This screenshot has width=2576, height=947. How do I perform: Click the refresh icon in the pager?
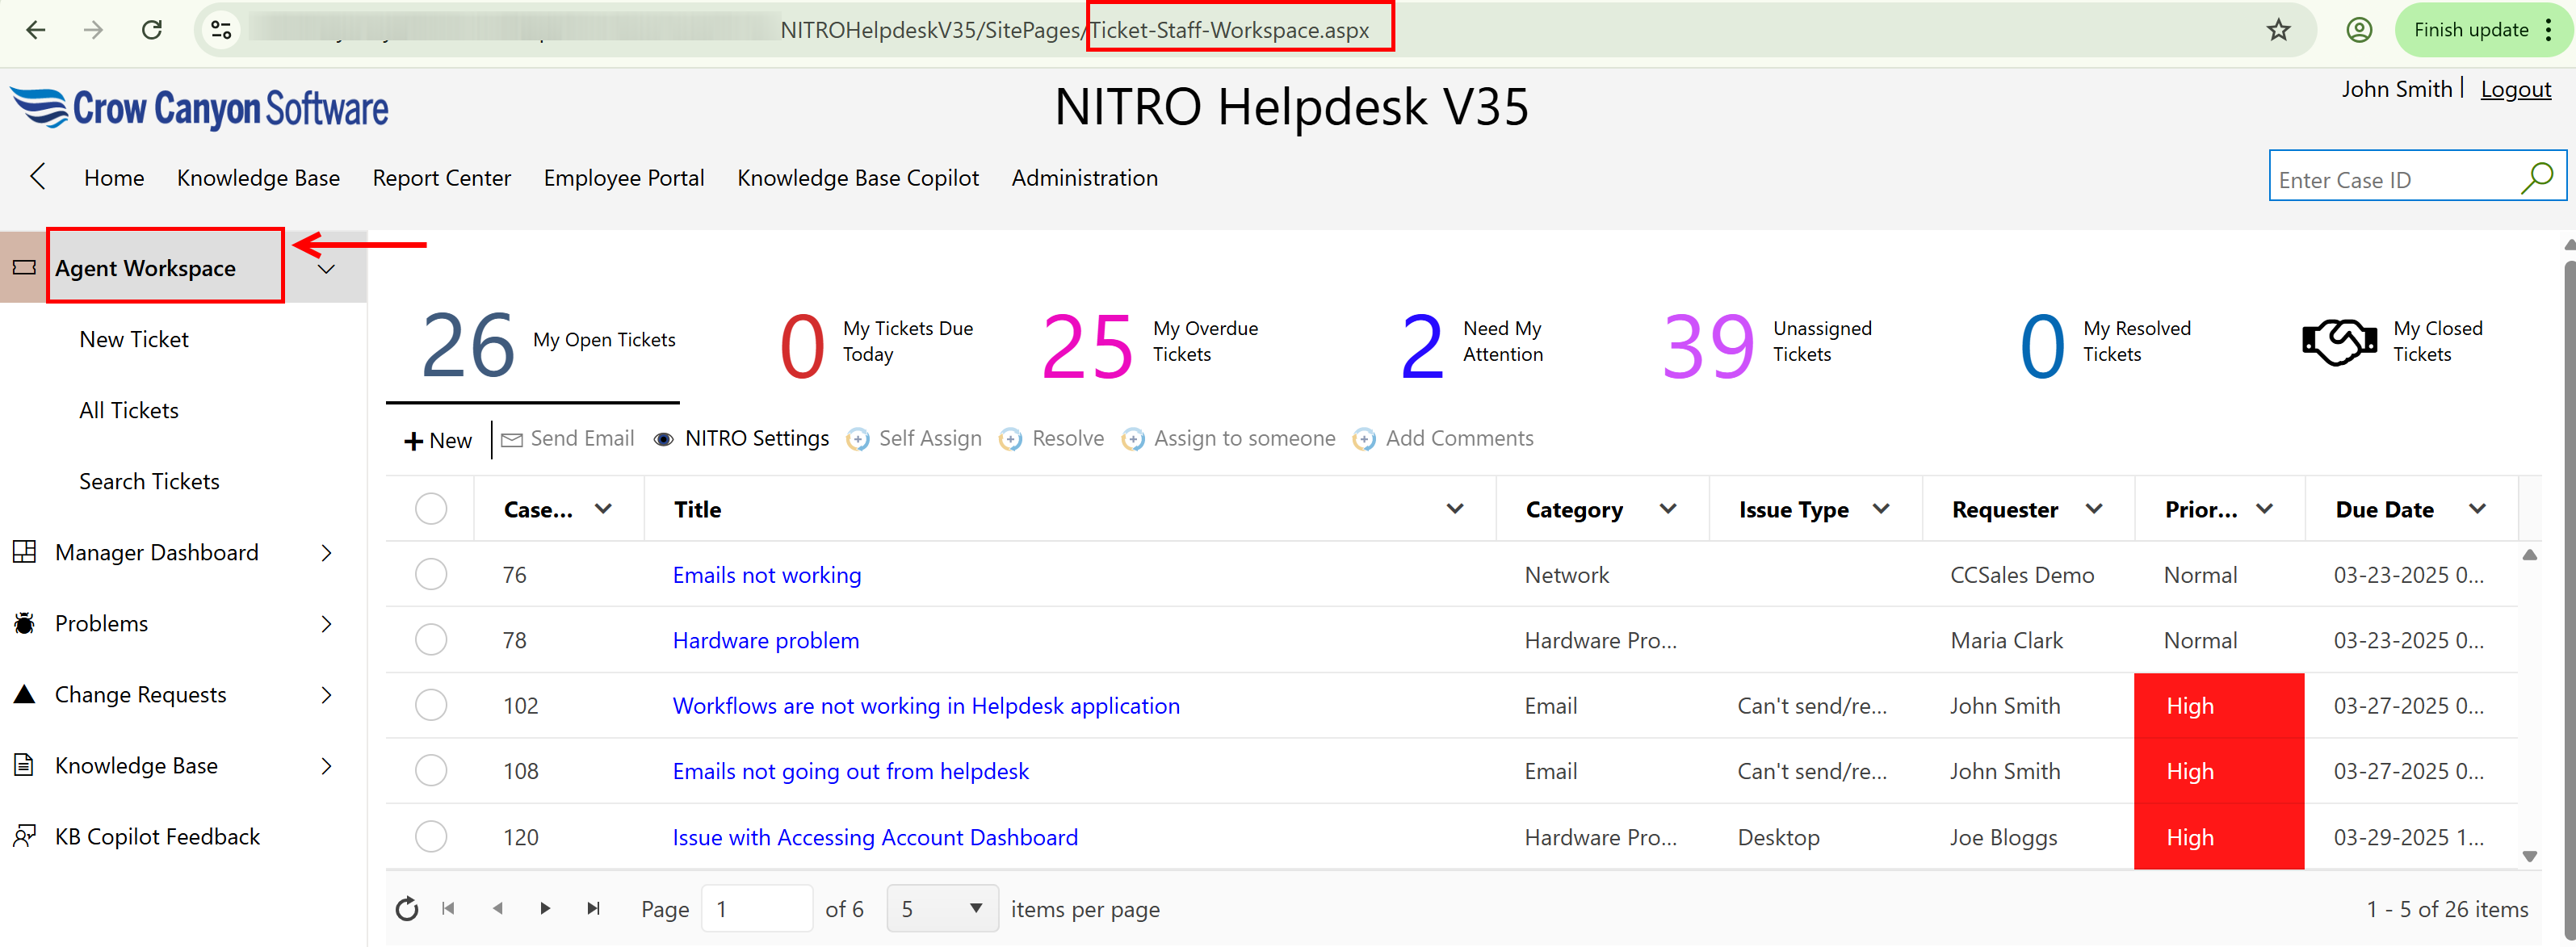point(406,908)
